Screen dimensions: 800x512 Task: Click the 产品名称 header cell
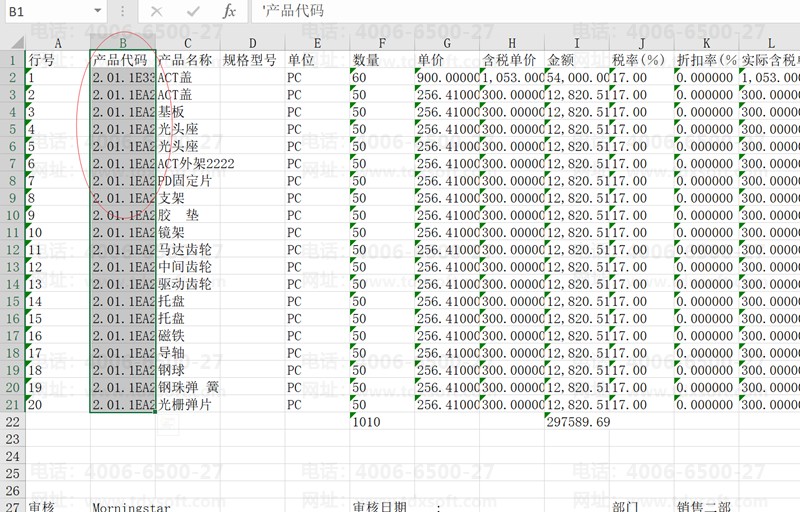187,60
